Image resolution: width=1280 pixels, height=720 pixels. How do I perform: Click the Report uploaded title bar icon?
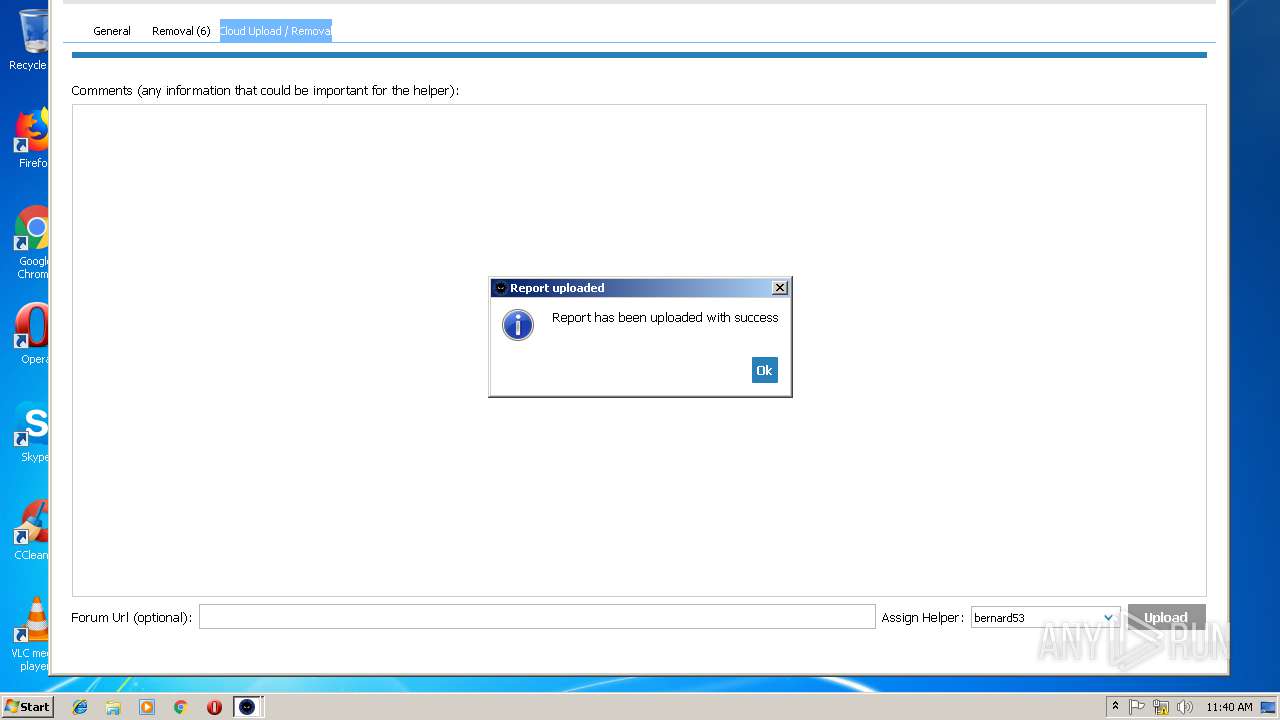coord(501,288)
